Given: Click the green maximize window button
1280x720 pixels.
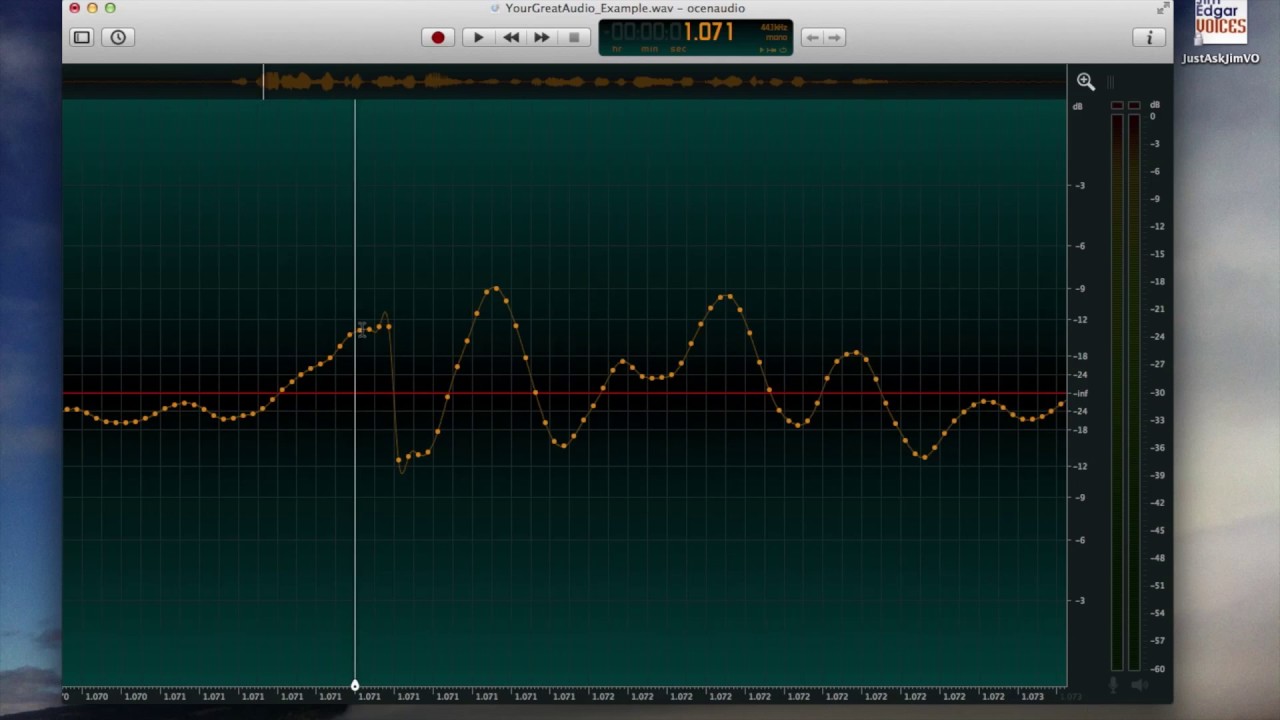Looking at the screenshot, I should pos(110,8).
